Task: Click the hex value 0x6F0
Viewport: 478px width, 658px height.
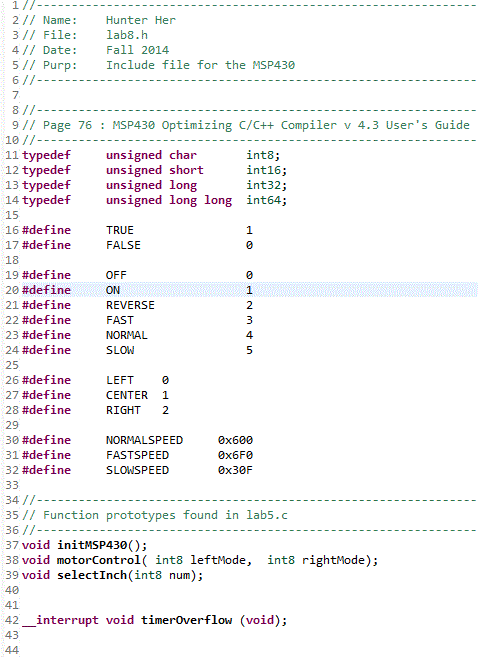Action: click(x=235, y=455)
